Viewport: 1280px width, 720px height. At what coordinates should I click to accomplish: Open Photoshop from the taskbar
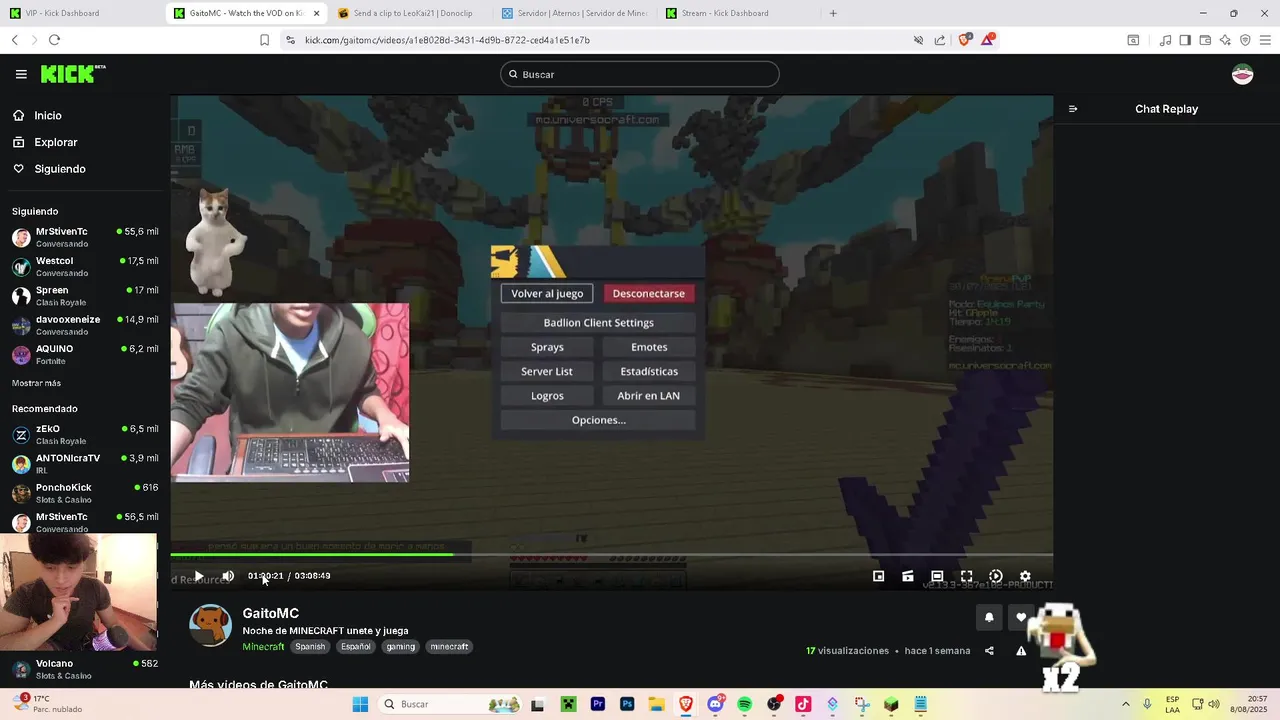click(627, 704)
